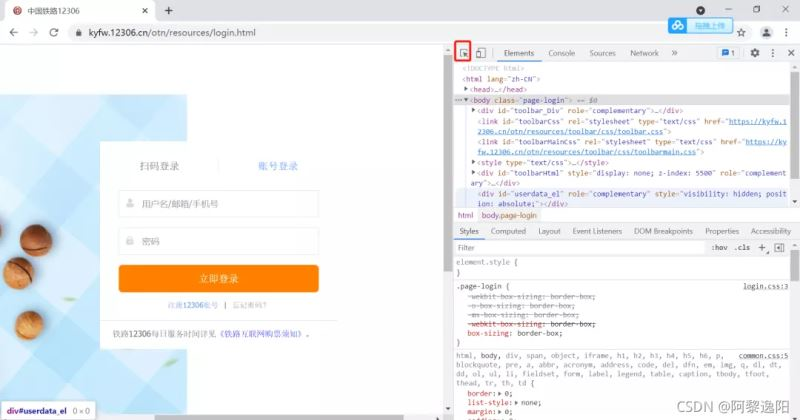This screenshot has width=800, height=420.
Task: Switch to the Console tab
Action: coord(561,53)
